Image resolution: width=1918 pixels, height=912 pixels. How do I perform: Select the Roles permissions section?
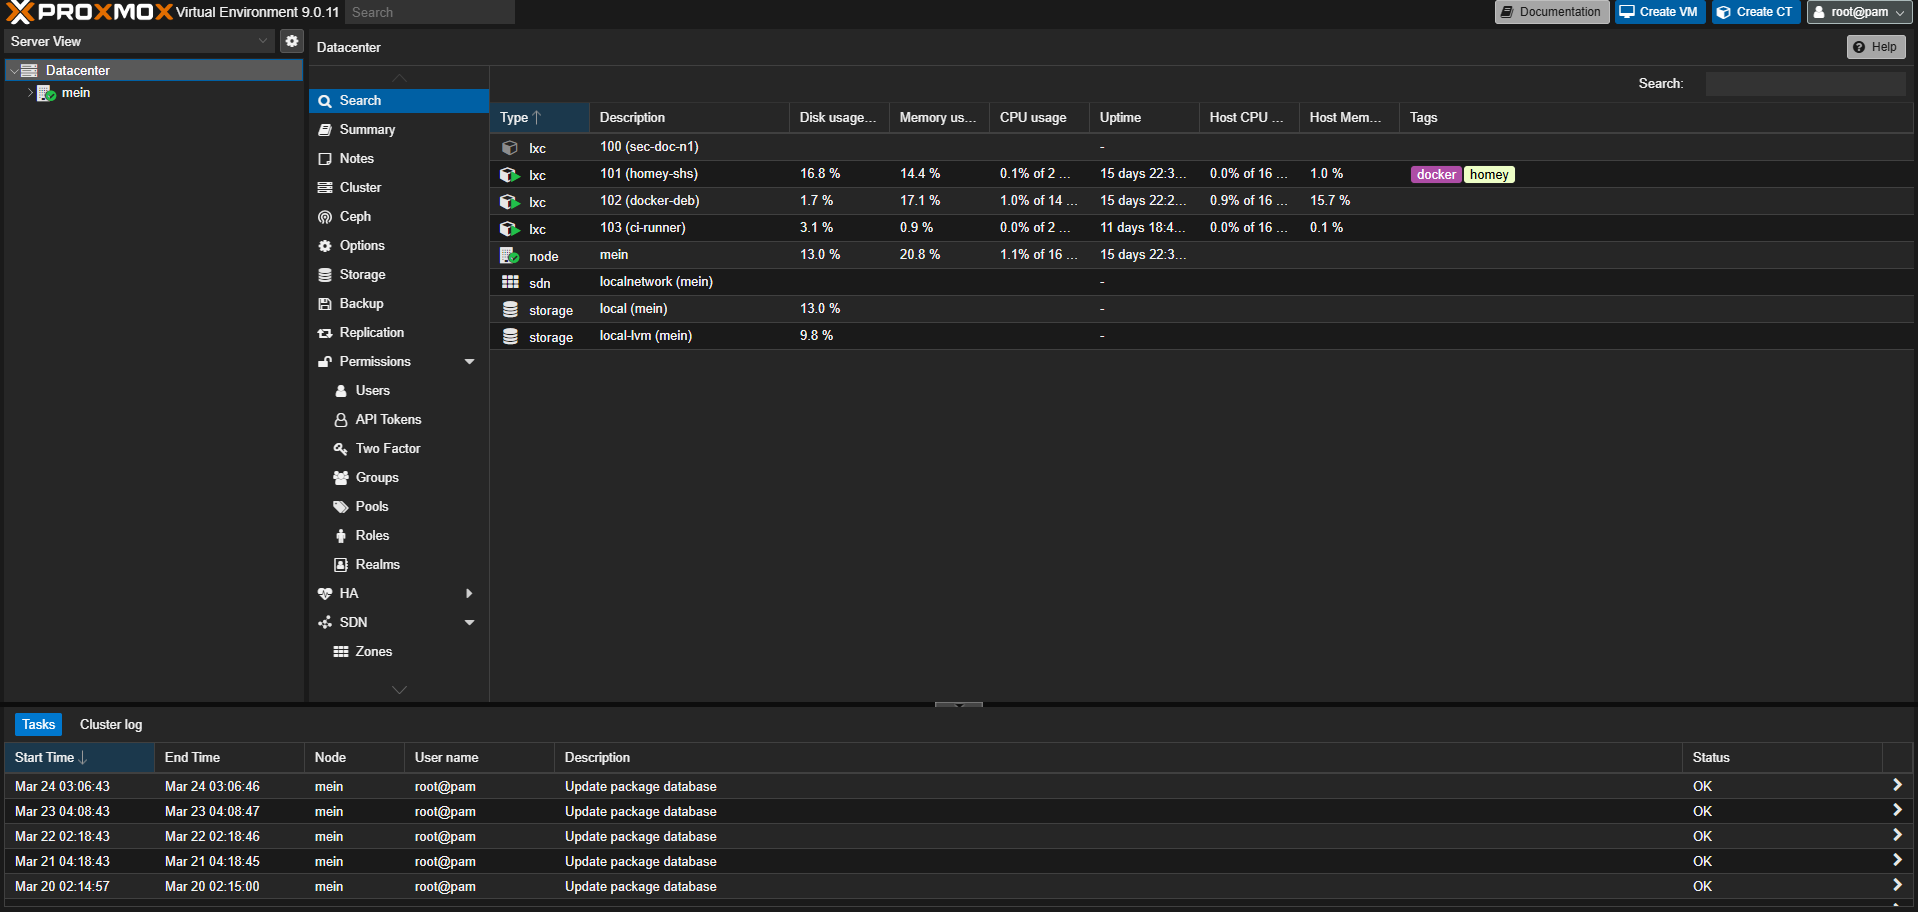pyautogui.click(x=371, y=535)
